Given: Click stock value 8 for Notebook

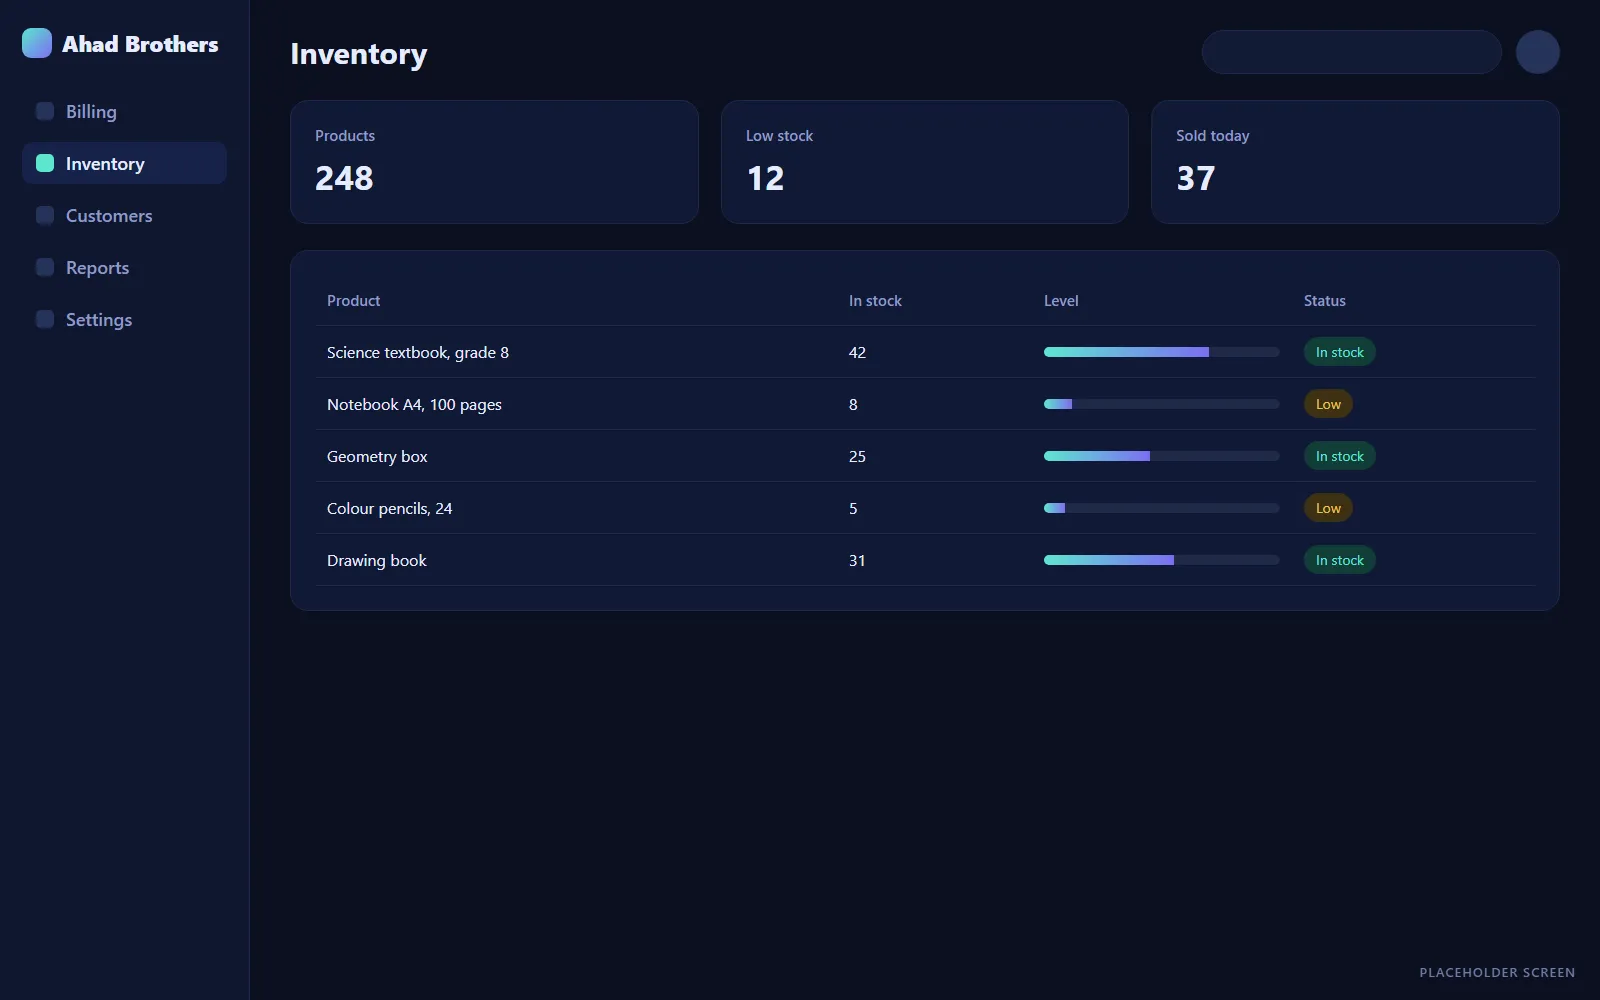Looking at the screenshot, I should coord(853,404).
